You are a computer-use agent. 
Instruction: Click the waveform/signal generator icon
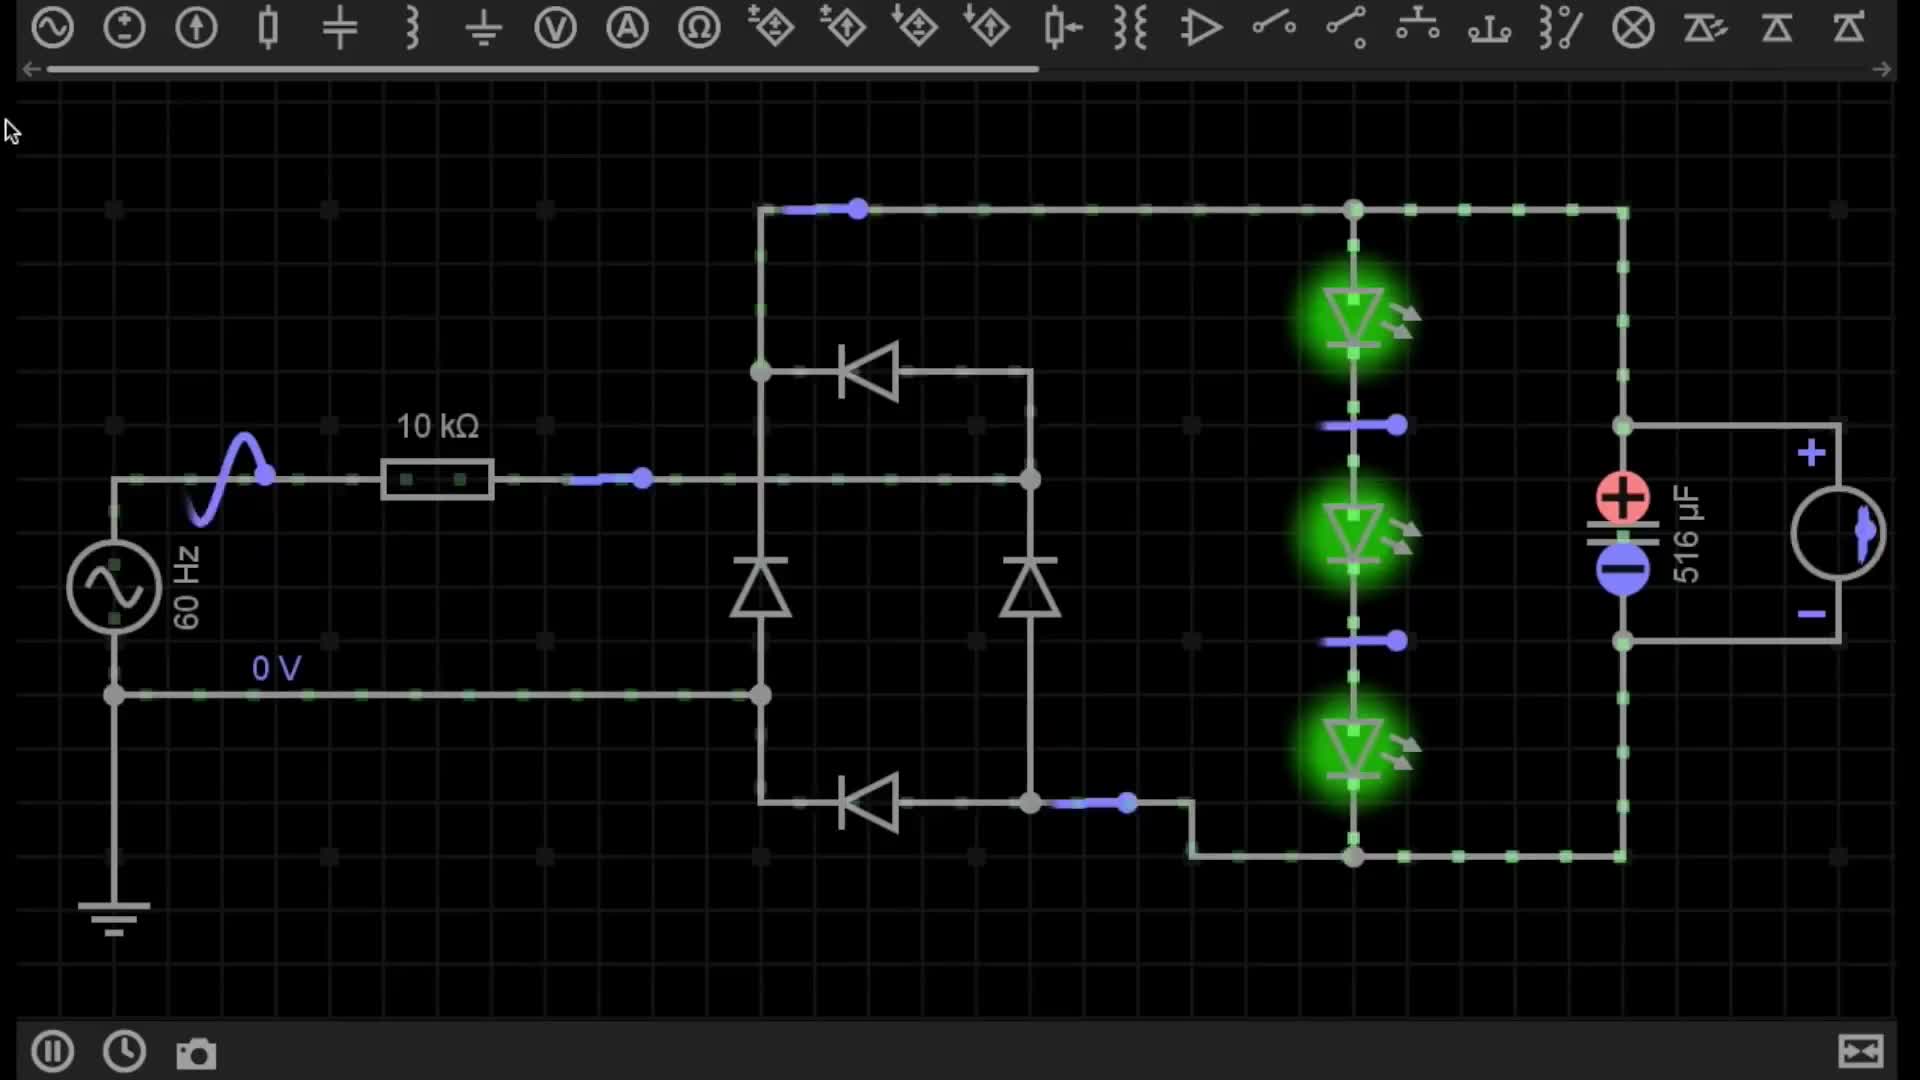(x=51, y=29)
